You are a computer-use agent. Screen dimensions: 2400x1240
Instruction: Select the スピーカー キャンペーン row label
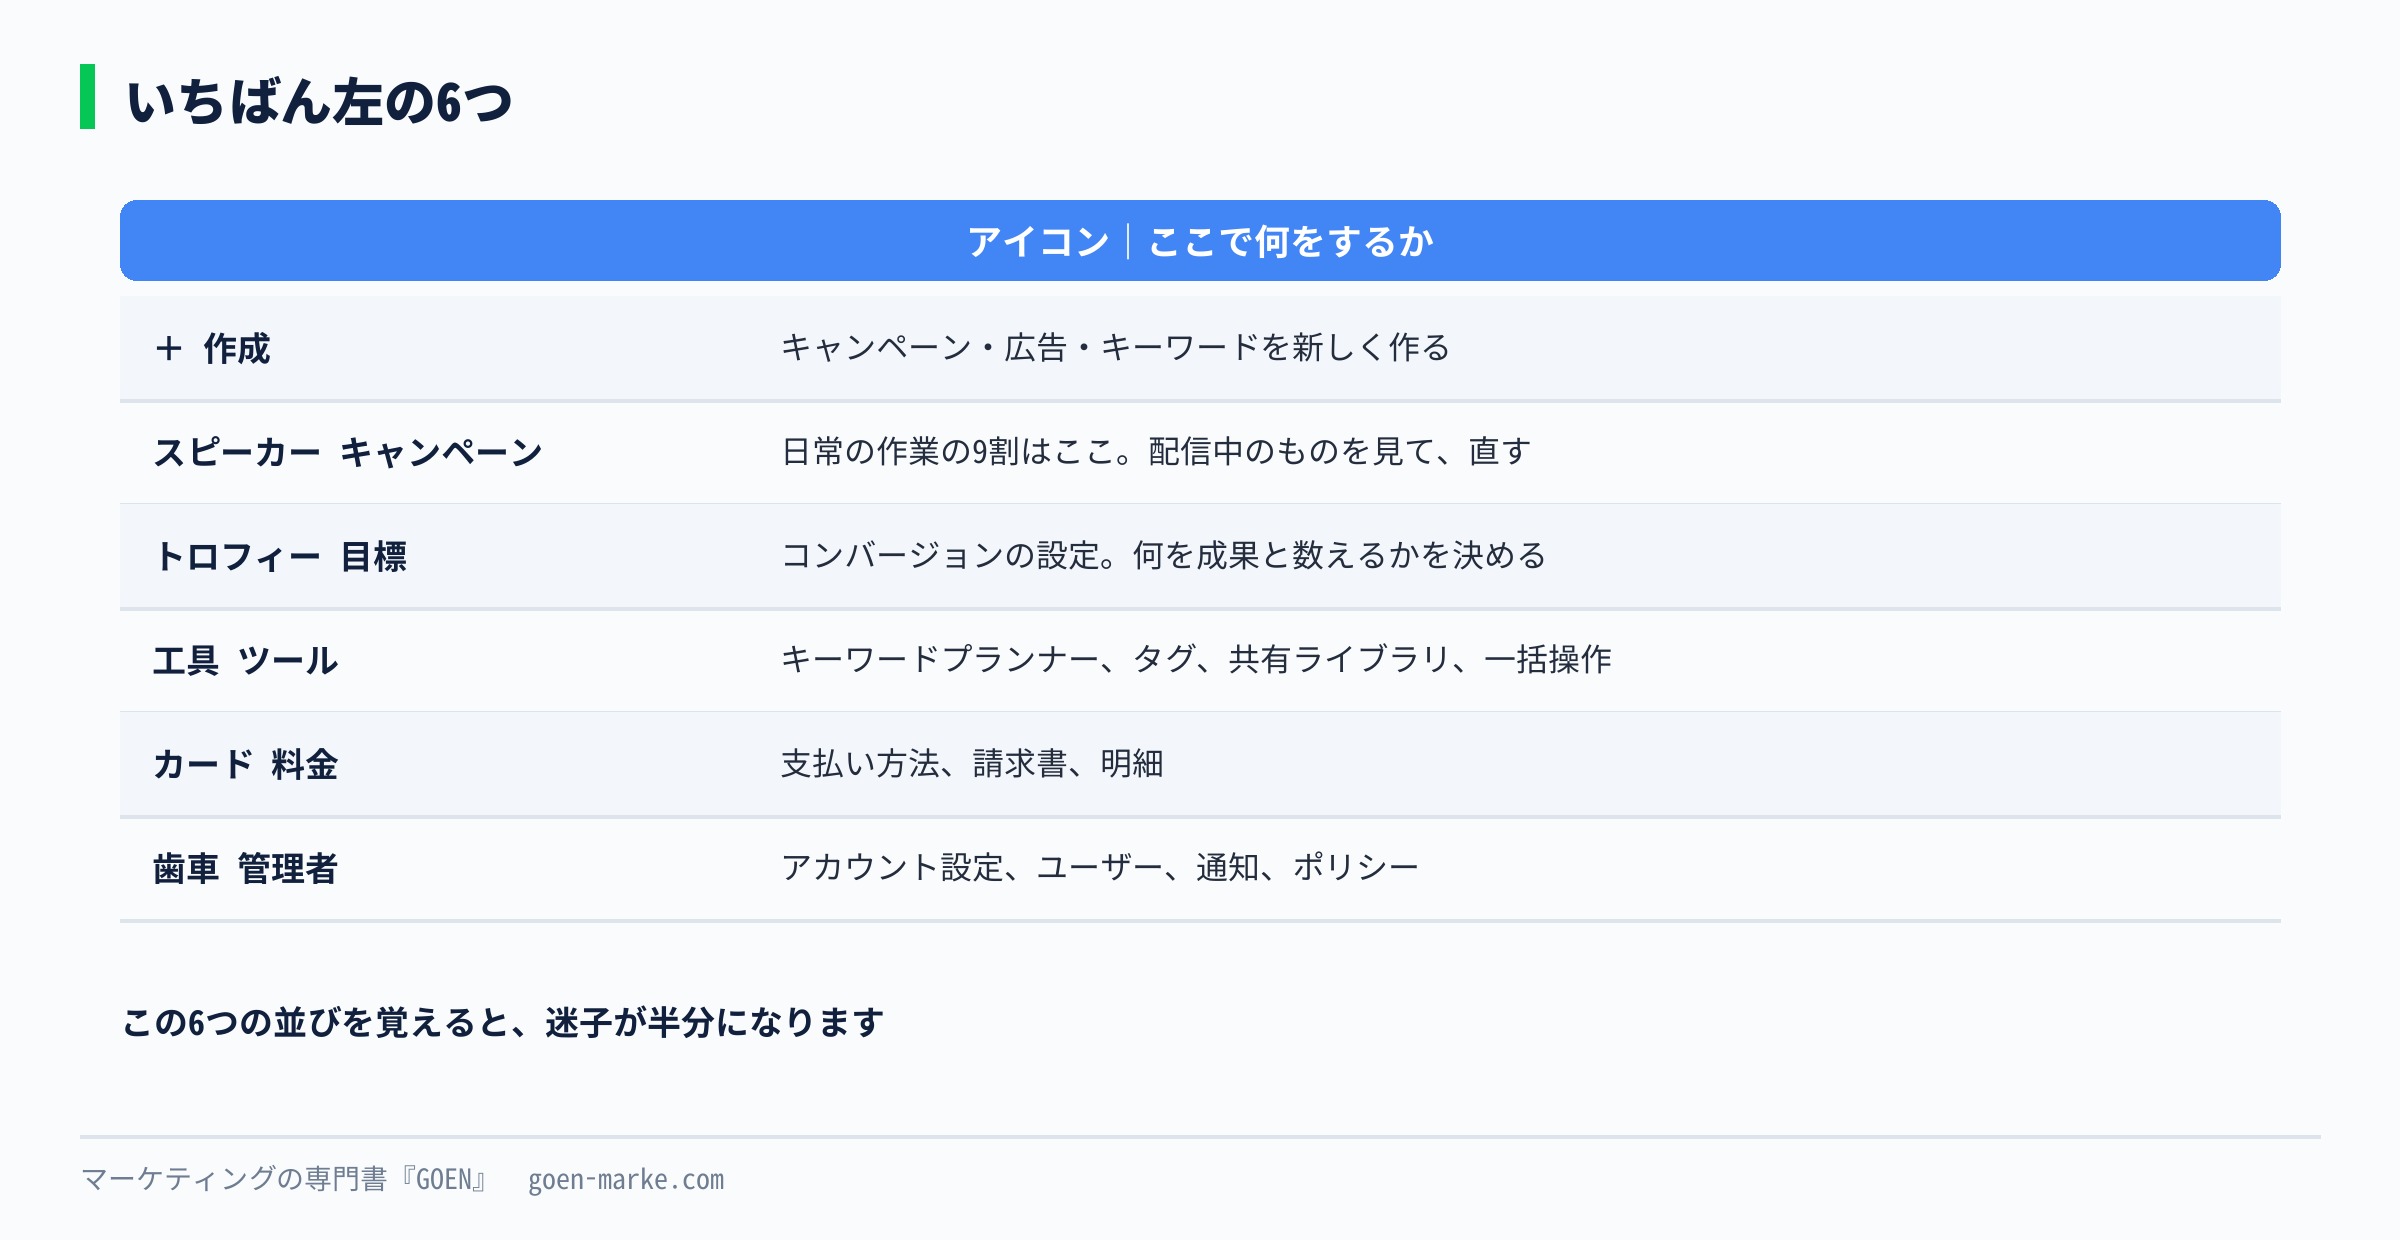[x=348, y=453]
